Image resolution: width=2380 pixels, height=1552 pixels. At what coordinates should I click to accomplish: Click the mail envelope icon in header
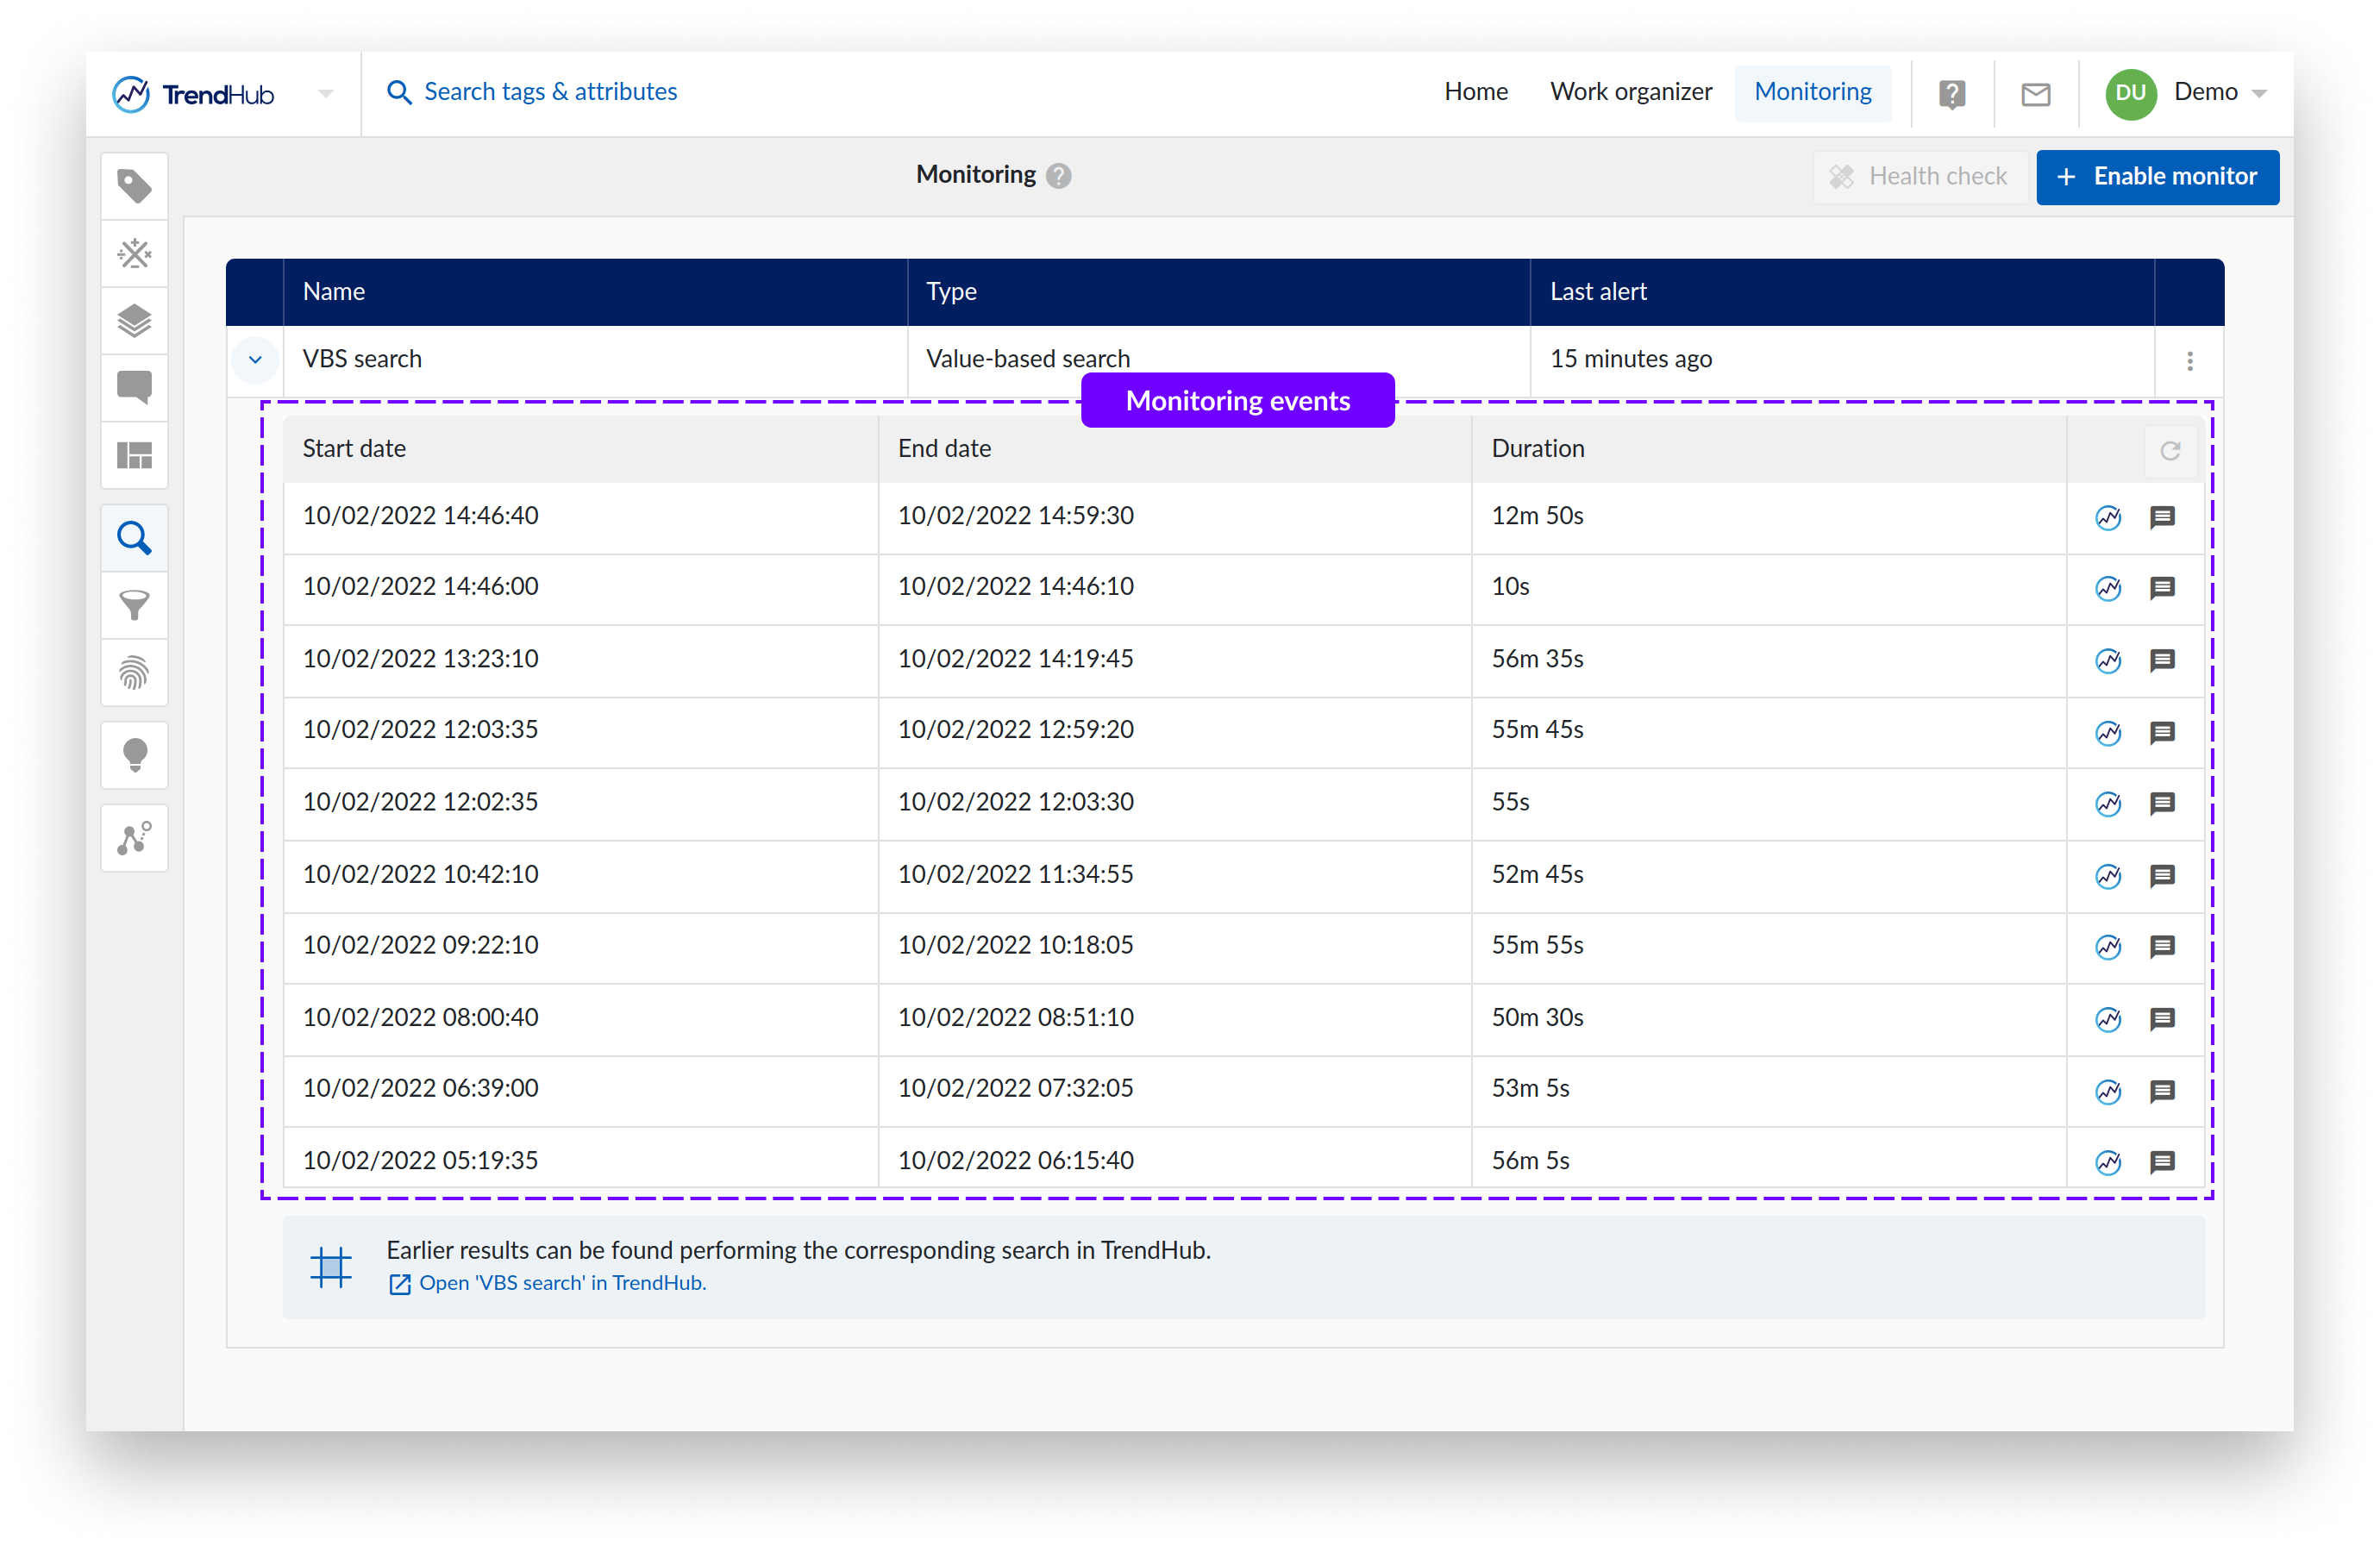tap(2035, 94)
